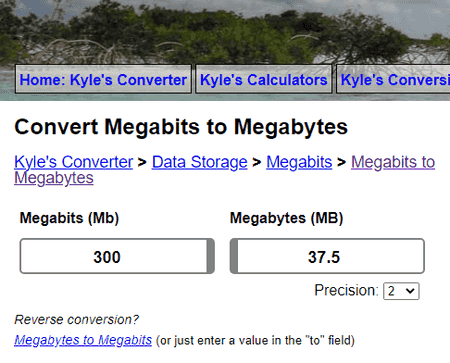Follow the Kyle's Converter breadcrumb link

coord(73,162)
